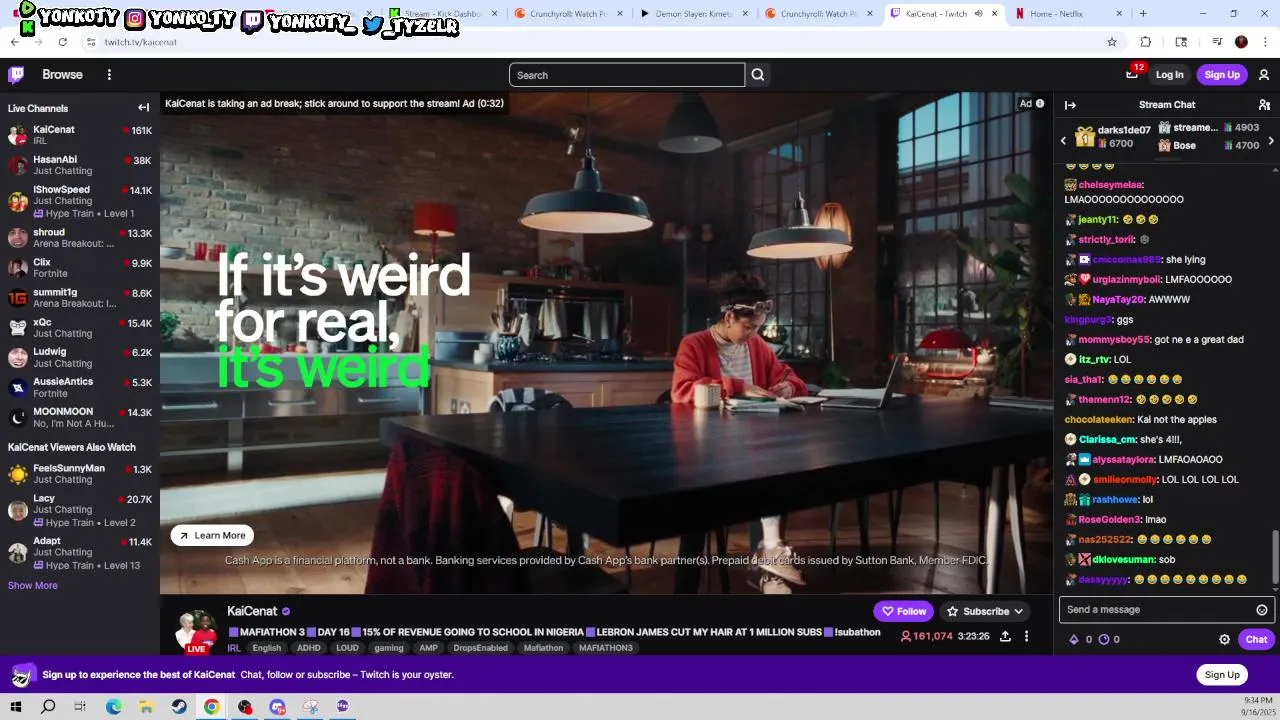1280x720 pixels.
Task: Mute audio on KaiCenat Twitch tab
Action: click(978, 14)
